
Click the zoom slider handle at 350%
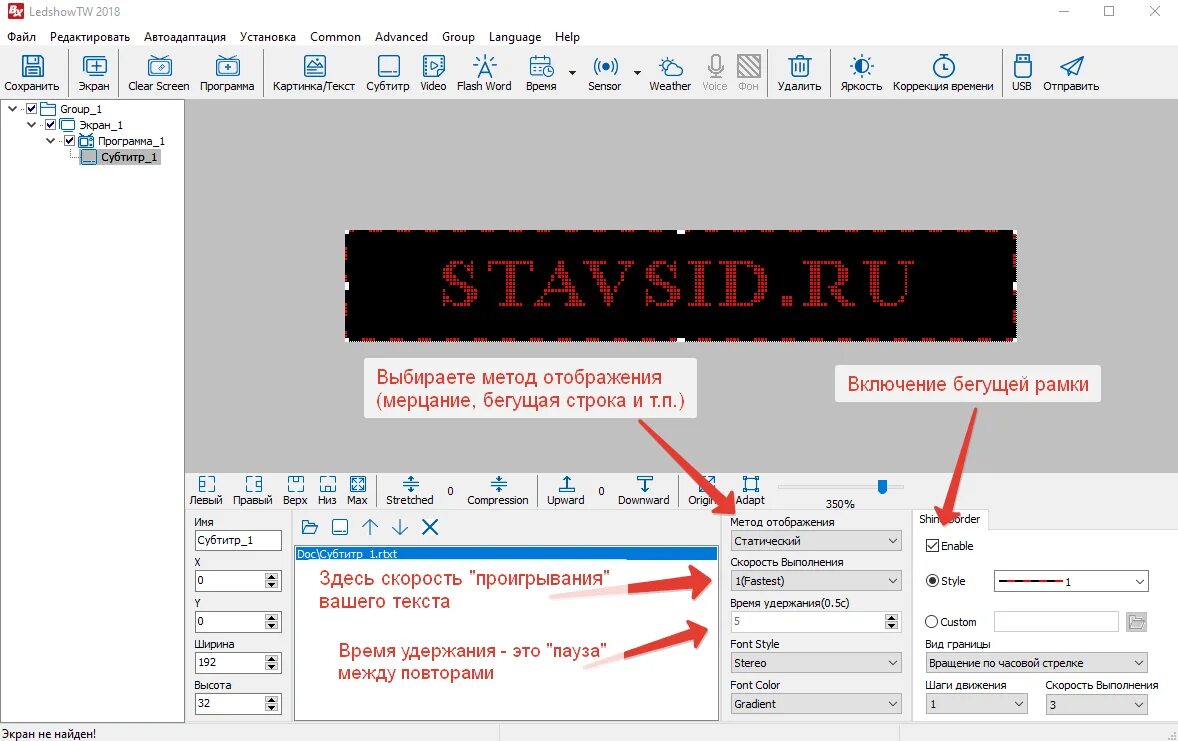[883, 486]
